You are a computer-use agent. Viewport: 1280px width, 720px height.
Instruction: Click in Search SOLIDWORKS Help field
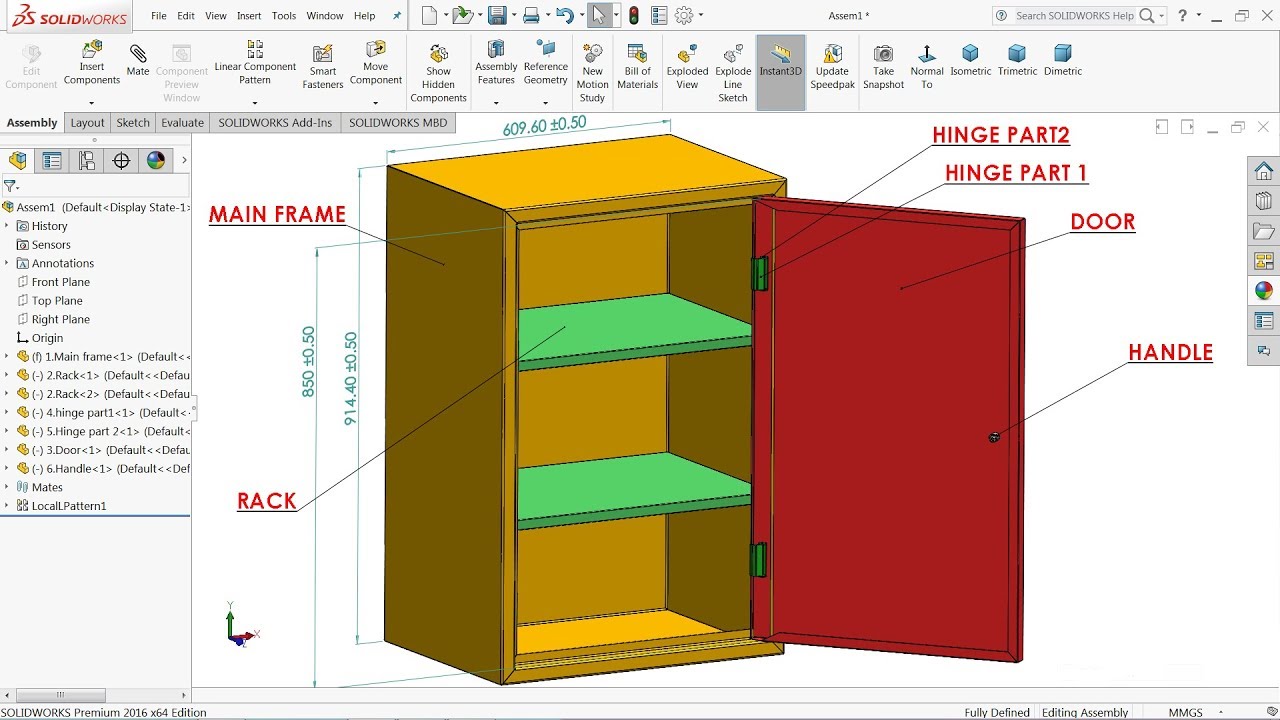click(1074, 16)
